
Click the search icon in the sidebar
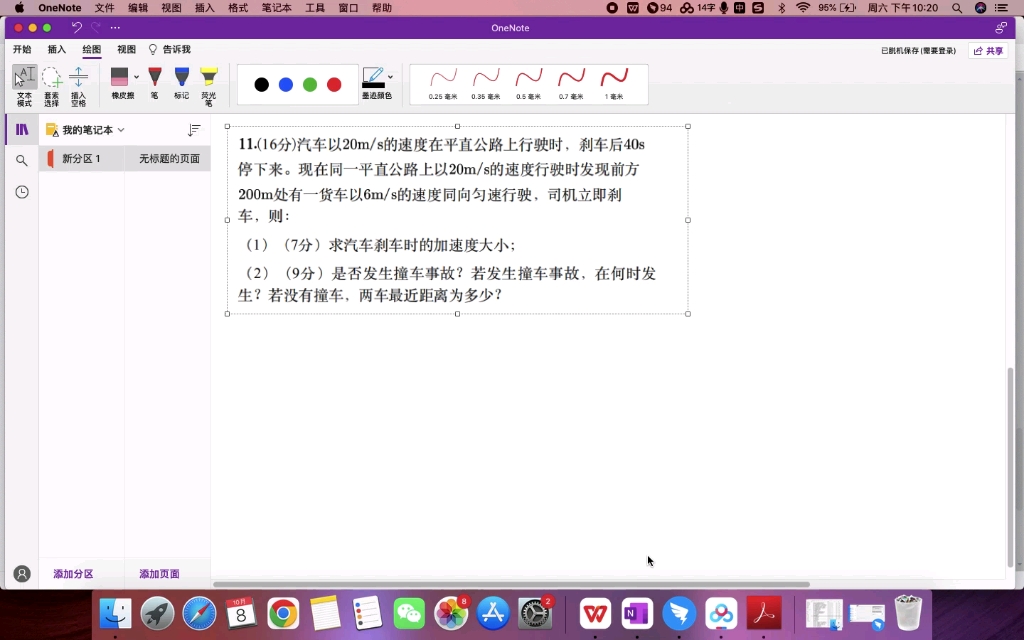(x=21, y=158)
